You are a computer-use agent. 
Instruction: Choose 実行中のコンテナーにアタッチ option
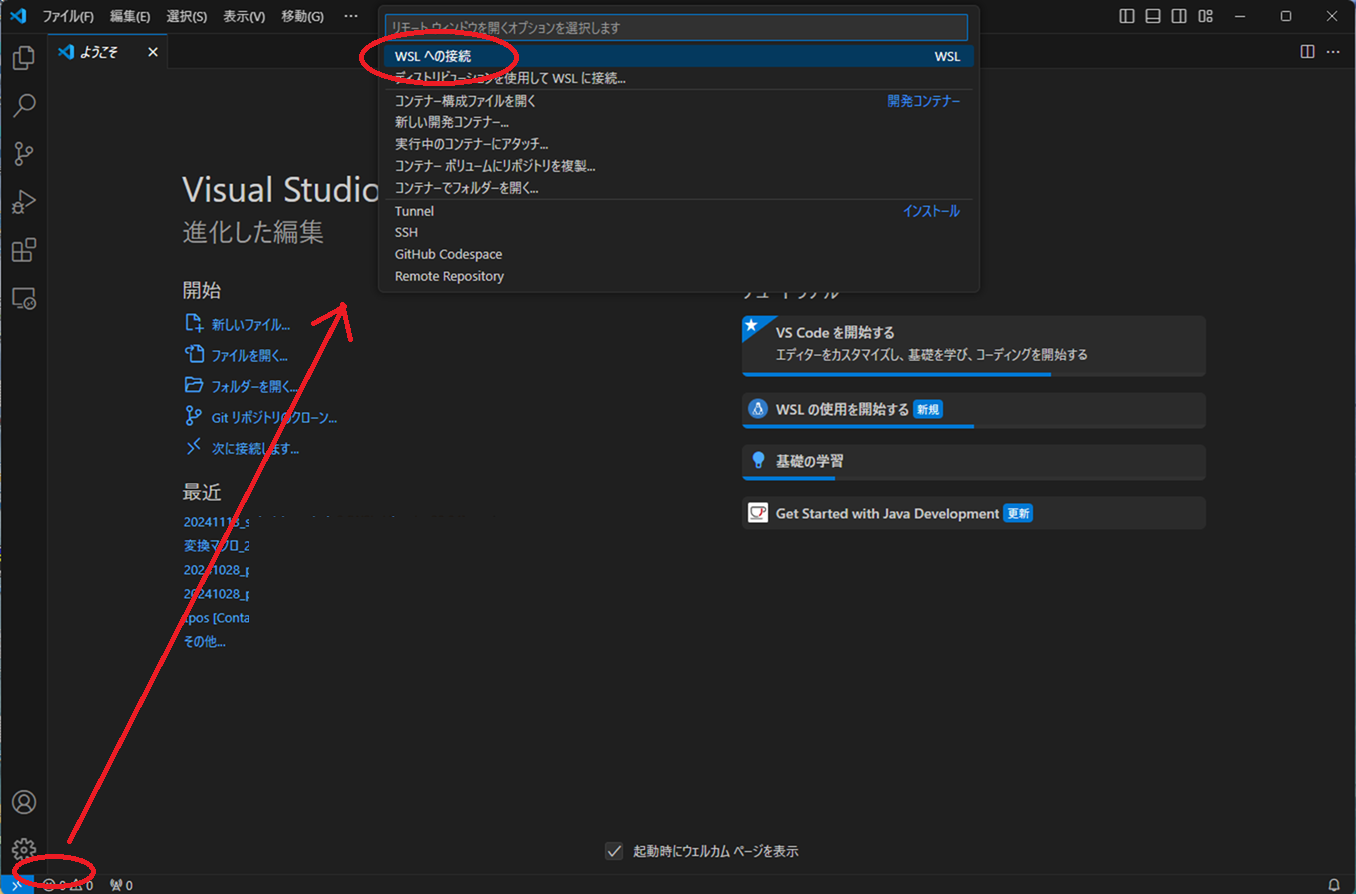[x=678, y=144]
